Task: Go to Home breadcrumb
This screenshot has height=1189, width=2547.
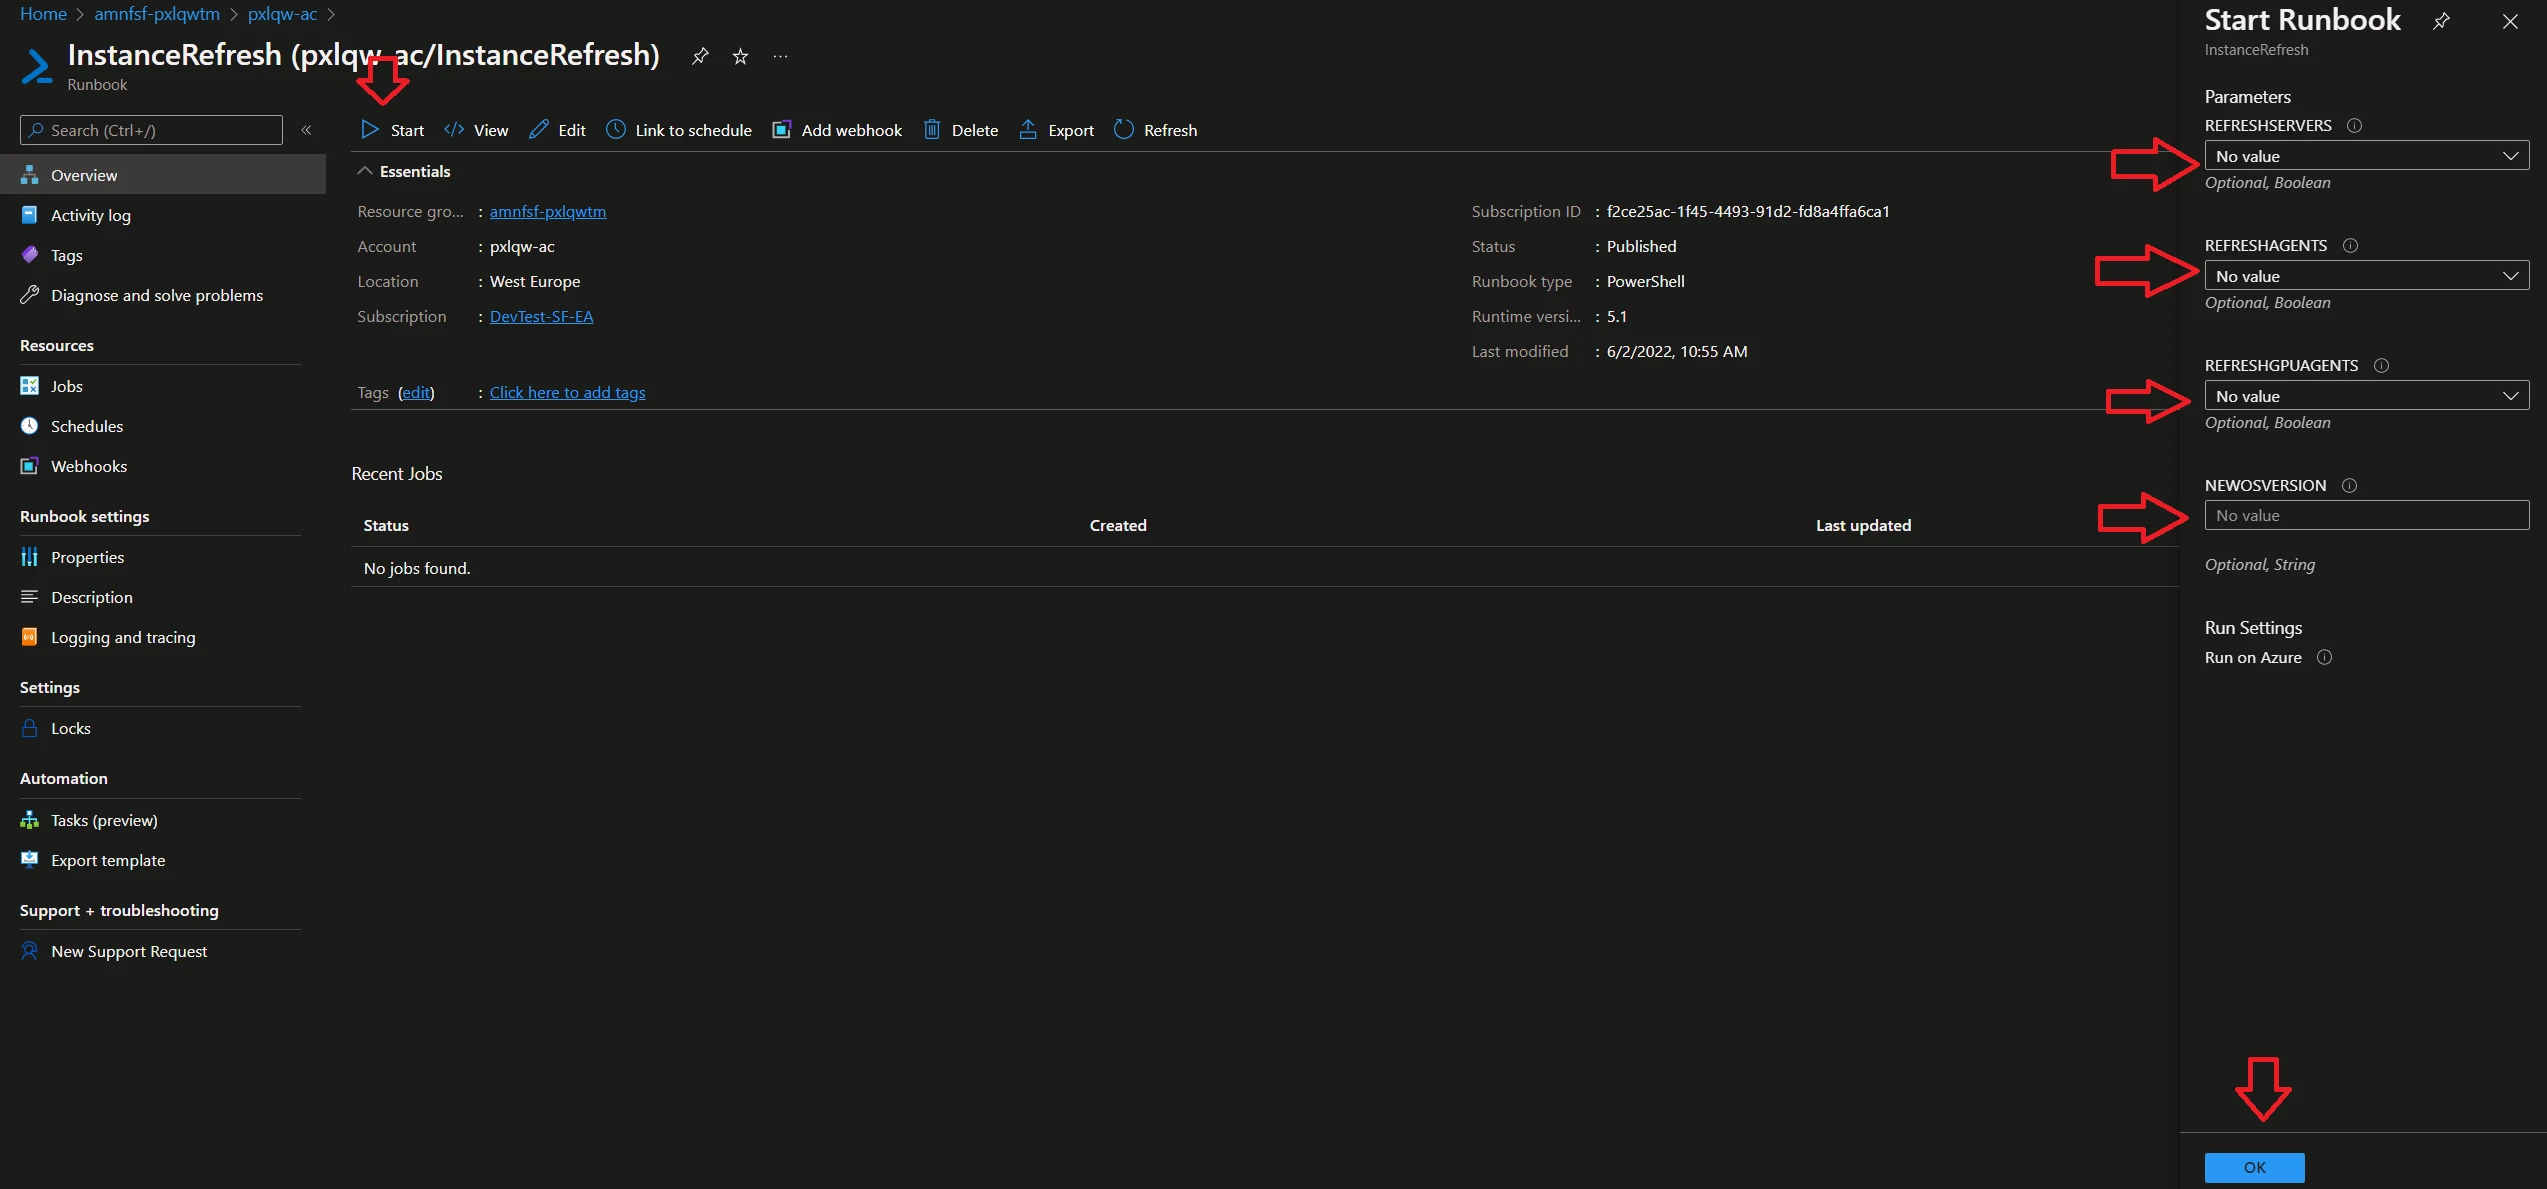Action: [x=43, y=14]
